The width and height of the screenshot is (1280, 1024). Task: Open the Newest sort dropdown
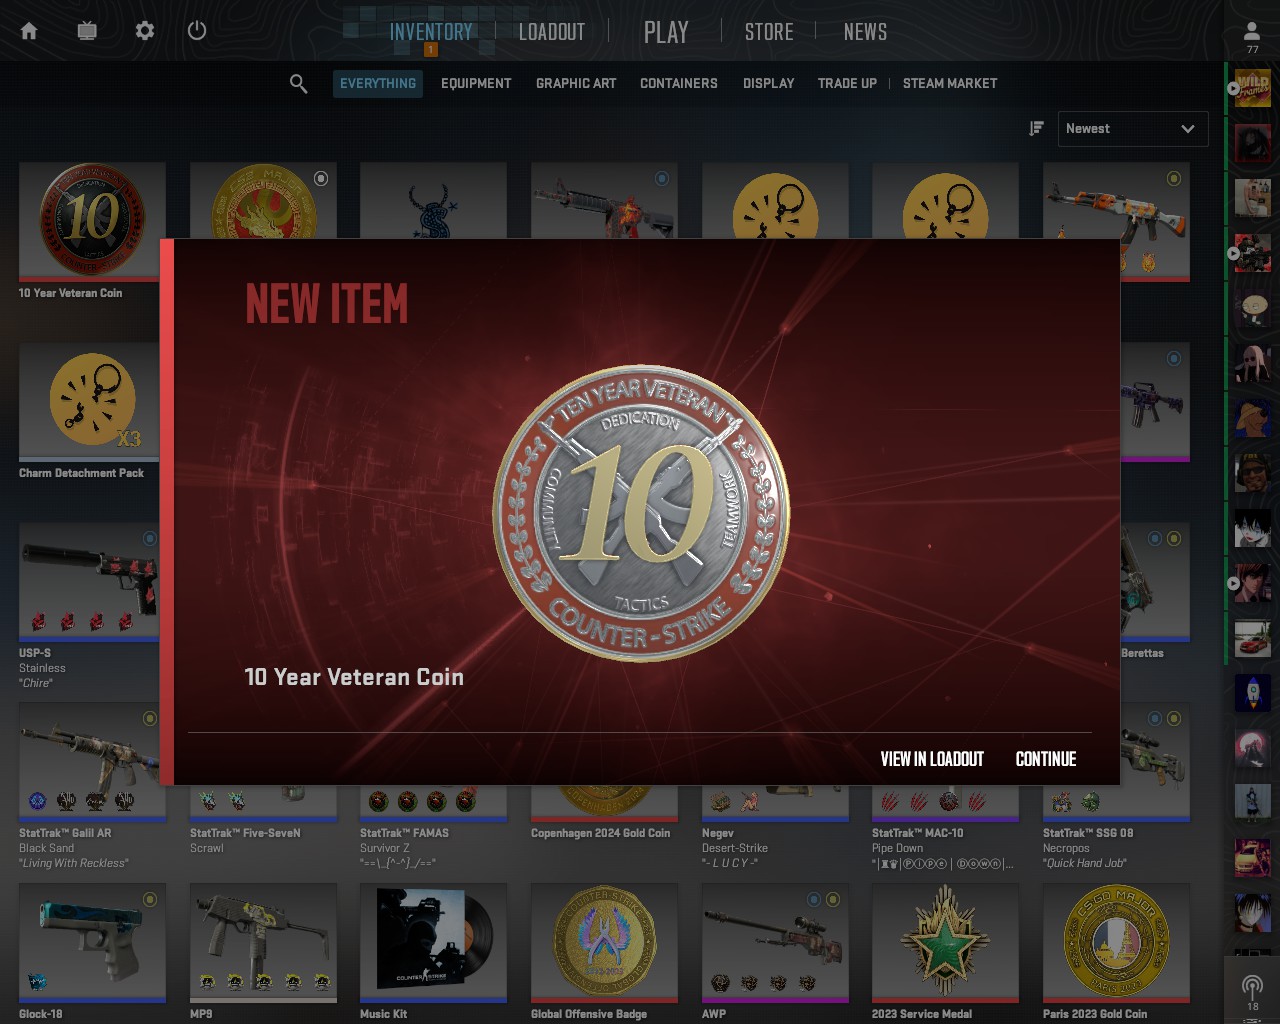[x=1132, y=129]
